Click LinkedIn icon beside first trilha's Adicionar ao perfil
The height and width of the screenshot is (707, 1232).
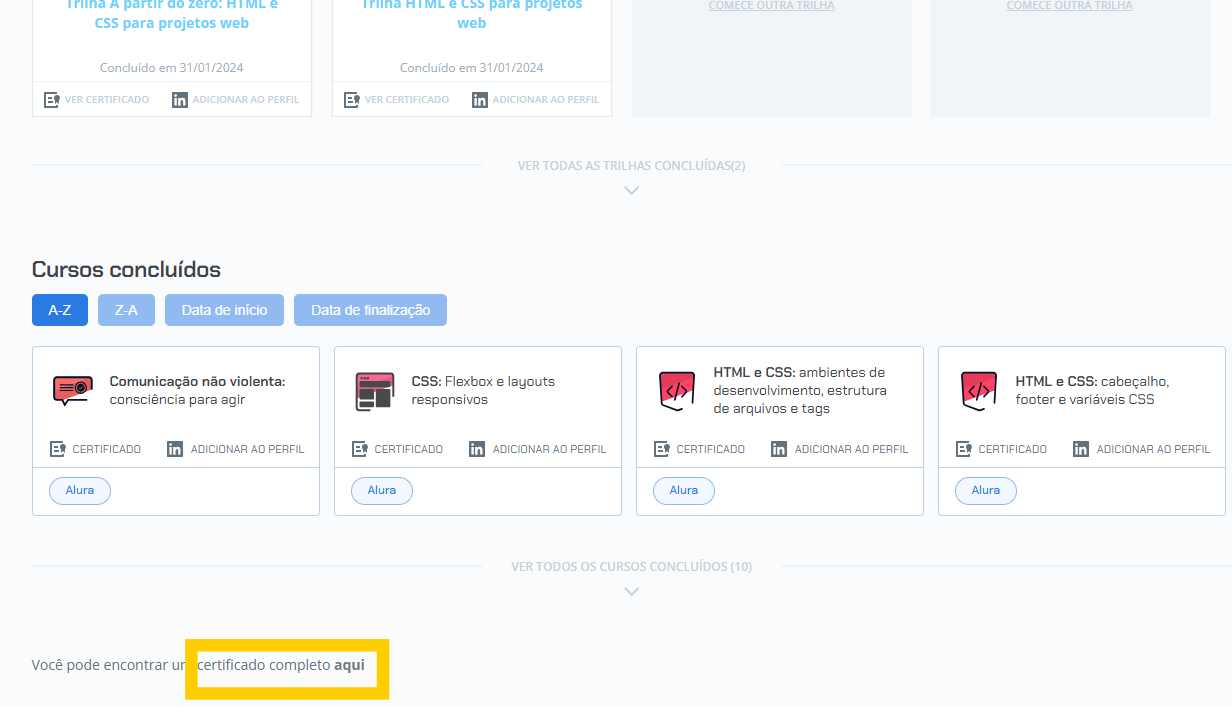point(180,100)
